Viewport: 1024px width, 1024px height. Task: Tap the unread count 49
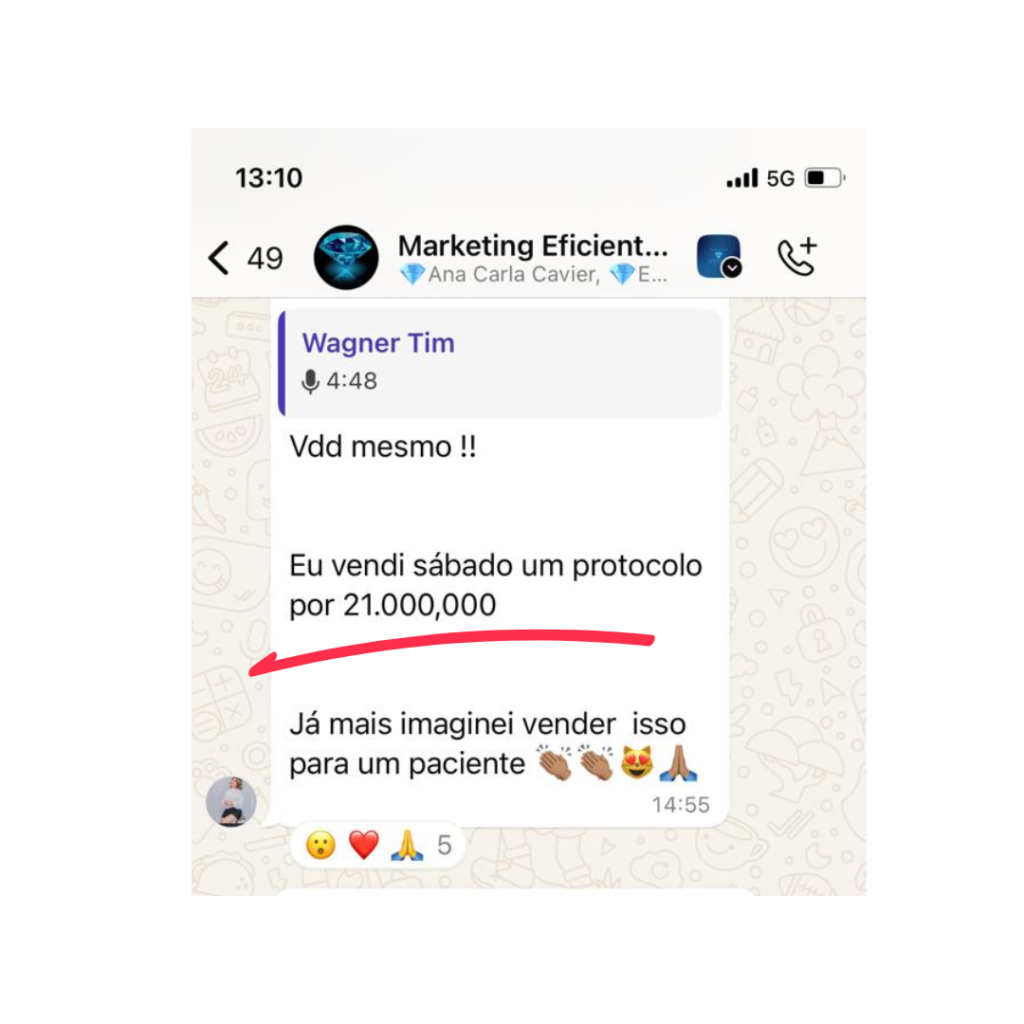pos(265,258)
